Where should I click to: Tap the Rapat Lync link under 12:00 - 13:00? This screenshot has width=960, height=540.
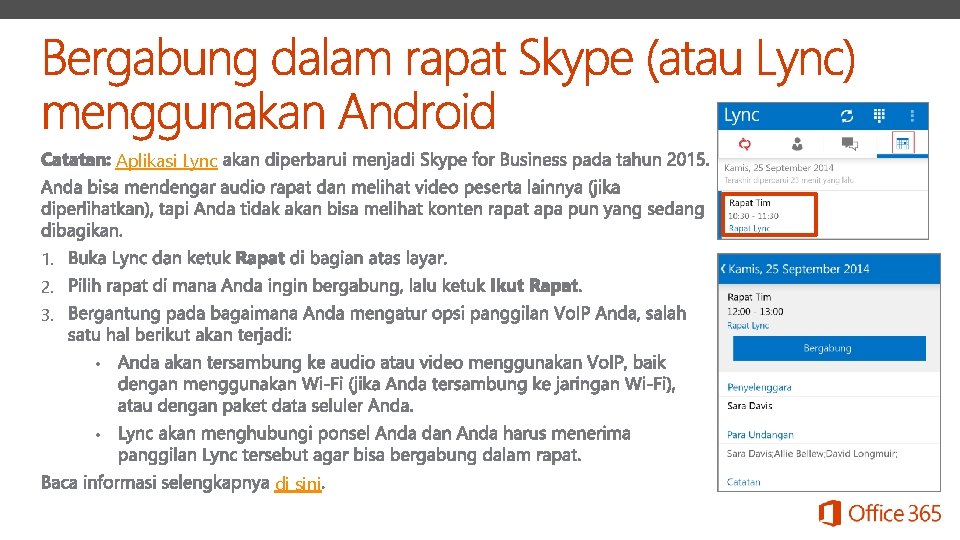coord(748,326)
